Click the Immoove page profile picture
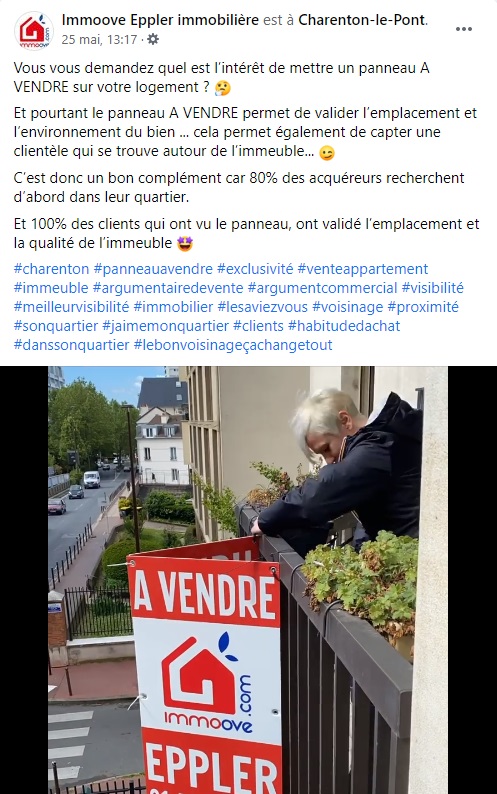 33,30
